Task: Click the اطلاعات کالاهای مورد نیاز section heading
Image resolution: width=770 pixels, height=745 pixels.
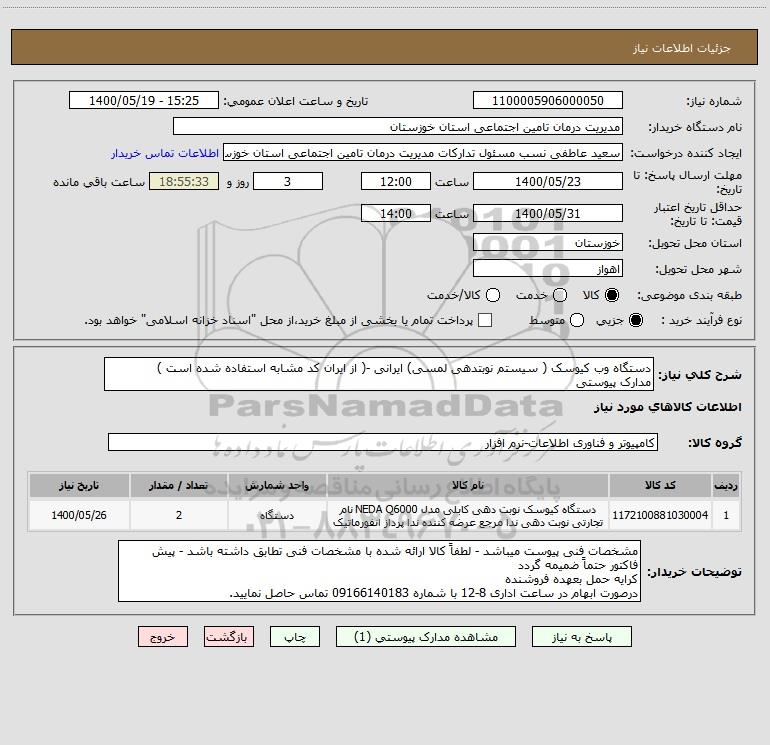Action: pos(667,407)
